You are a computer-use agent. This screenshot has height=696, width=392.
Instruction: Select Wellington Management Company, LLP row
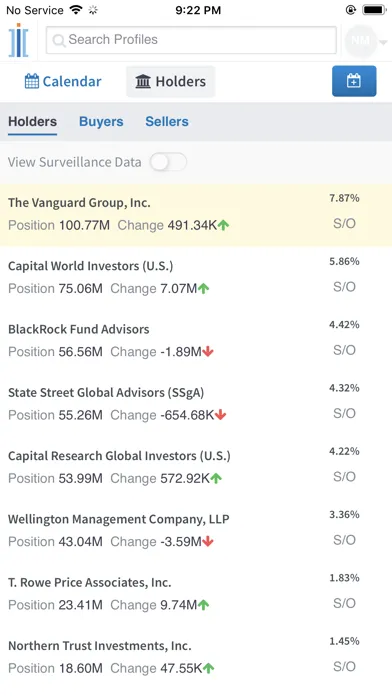196,531
